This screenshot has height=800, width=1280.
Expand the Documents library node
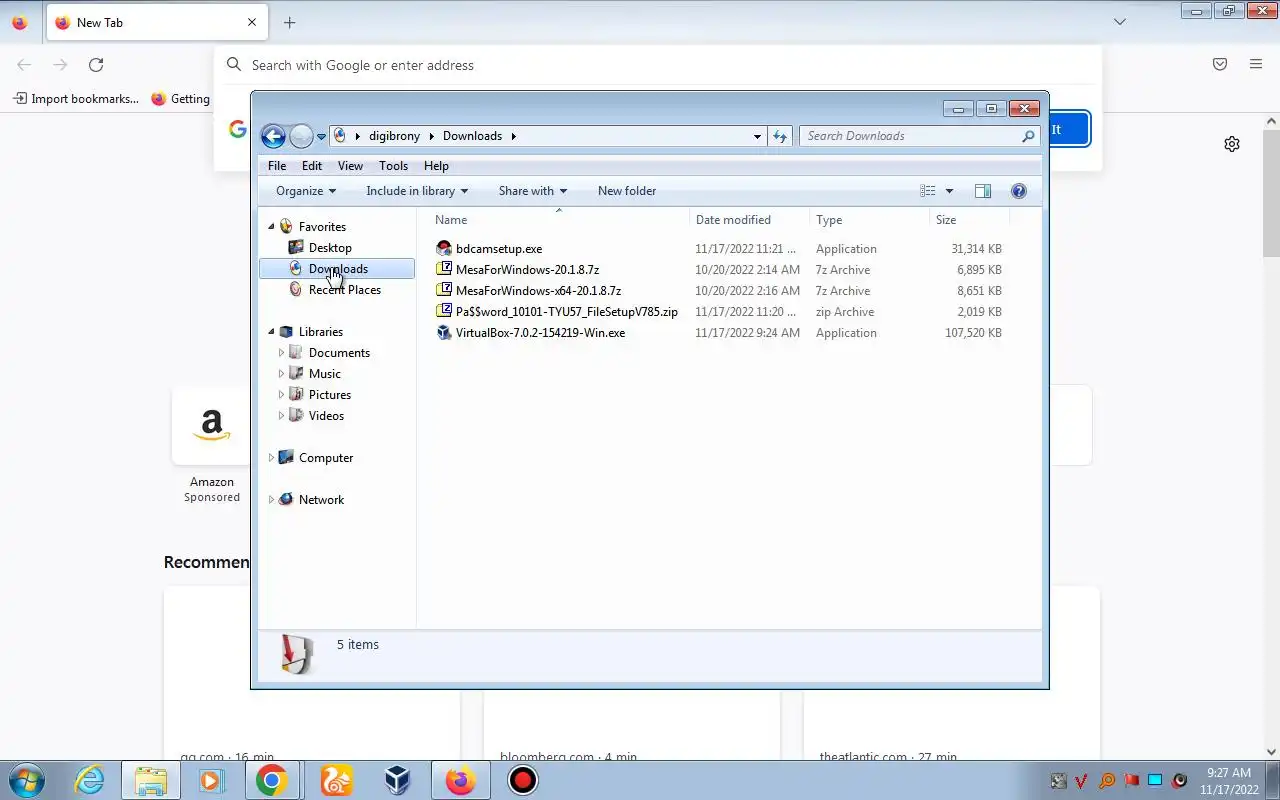tap(281, 353)
